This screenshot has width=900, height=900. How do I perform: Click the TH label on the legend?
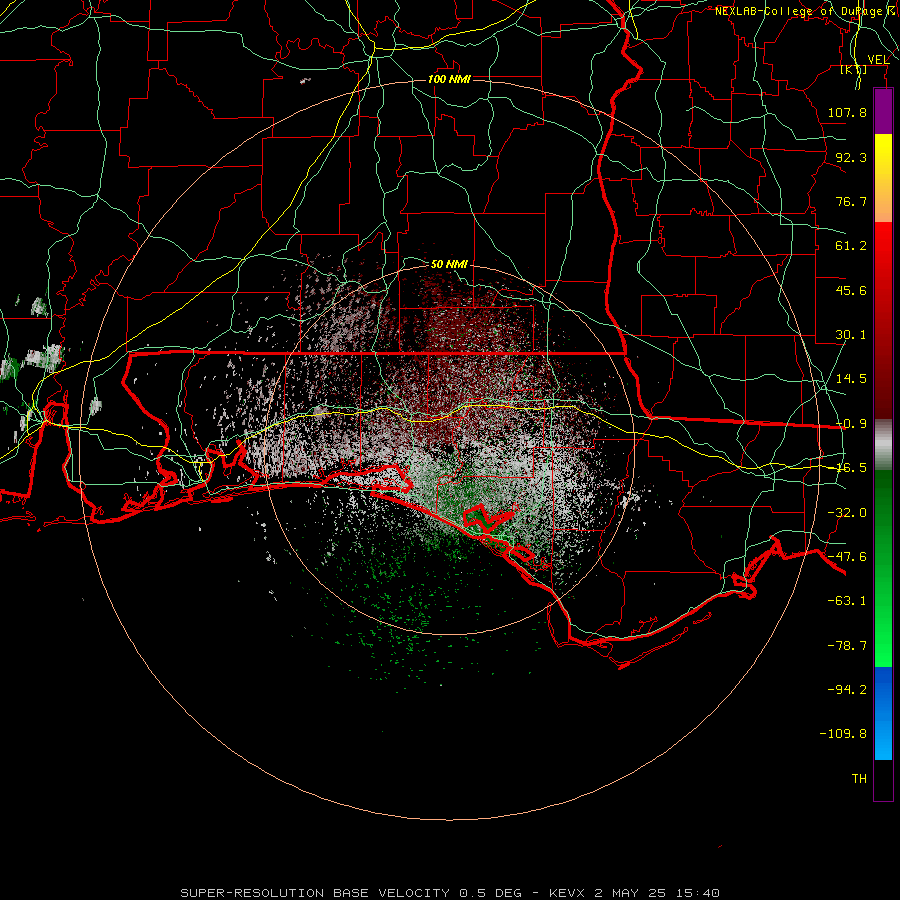click(x=859, y=779)
